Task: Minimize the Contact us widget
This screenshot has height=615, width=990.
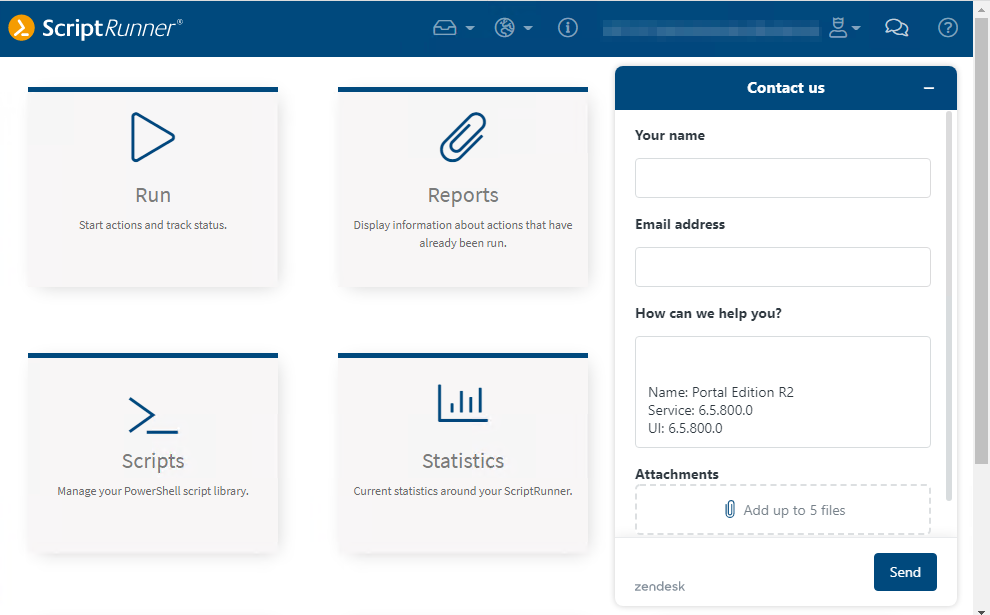Action: [929, 88]
